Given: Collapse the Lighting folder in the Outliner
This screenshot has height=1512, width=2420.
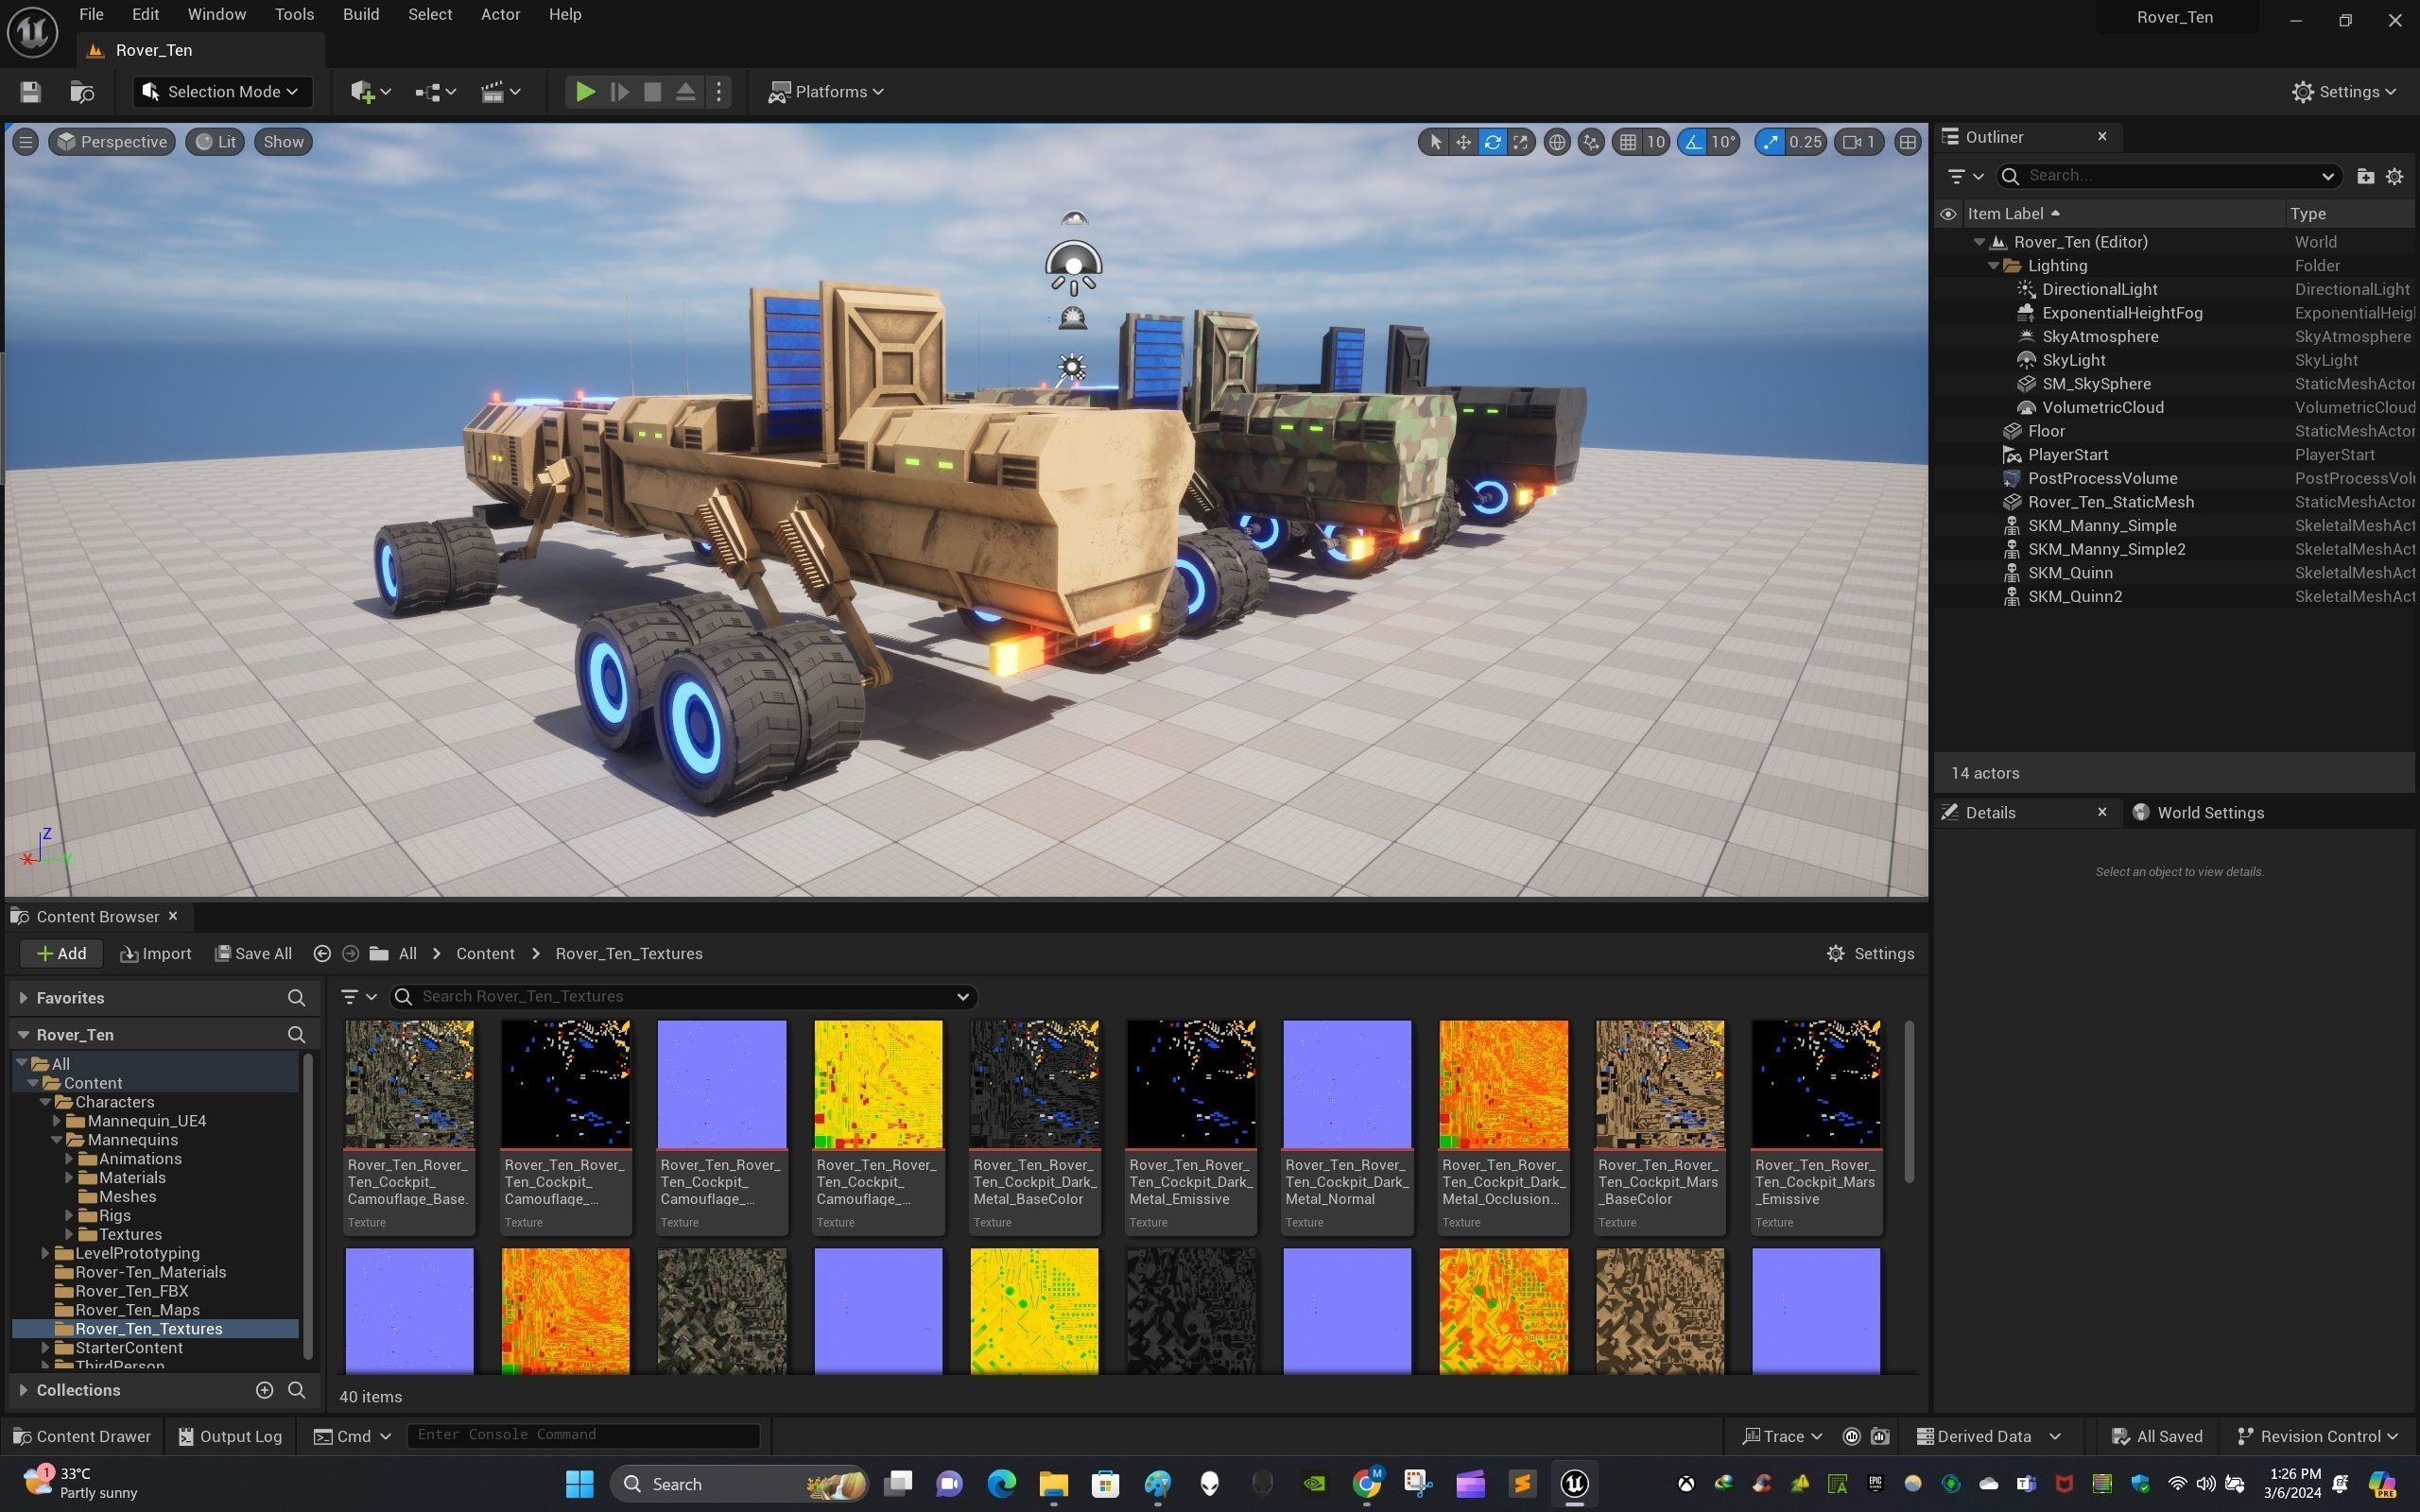Looking at the screenshot, I should (1993, 266).
